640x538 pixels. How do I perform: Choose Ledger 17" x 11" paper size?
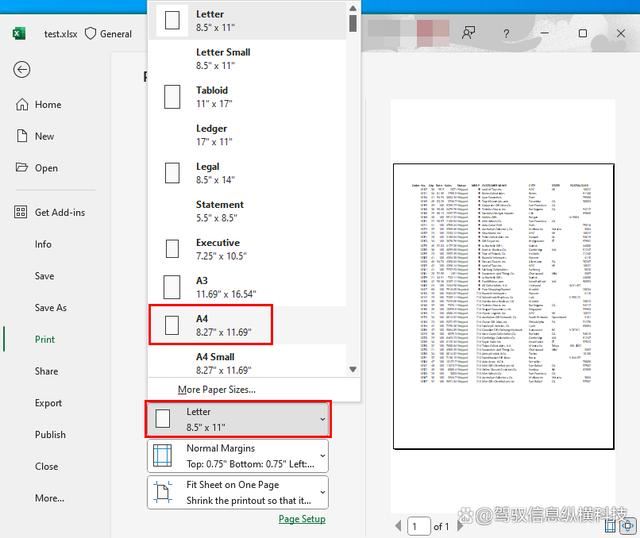(249, 135)
